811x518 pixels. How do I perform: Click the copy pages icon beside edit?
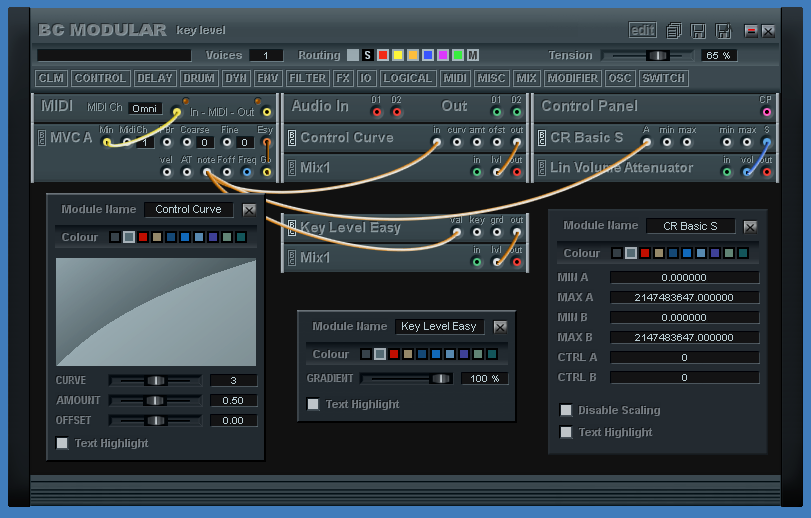point(675,31)
